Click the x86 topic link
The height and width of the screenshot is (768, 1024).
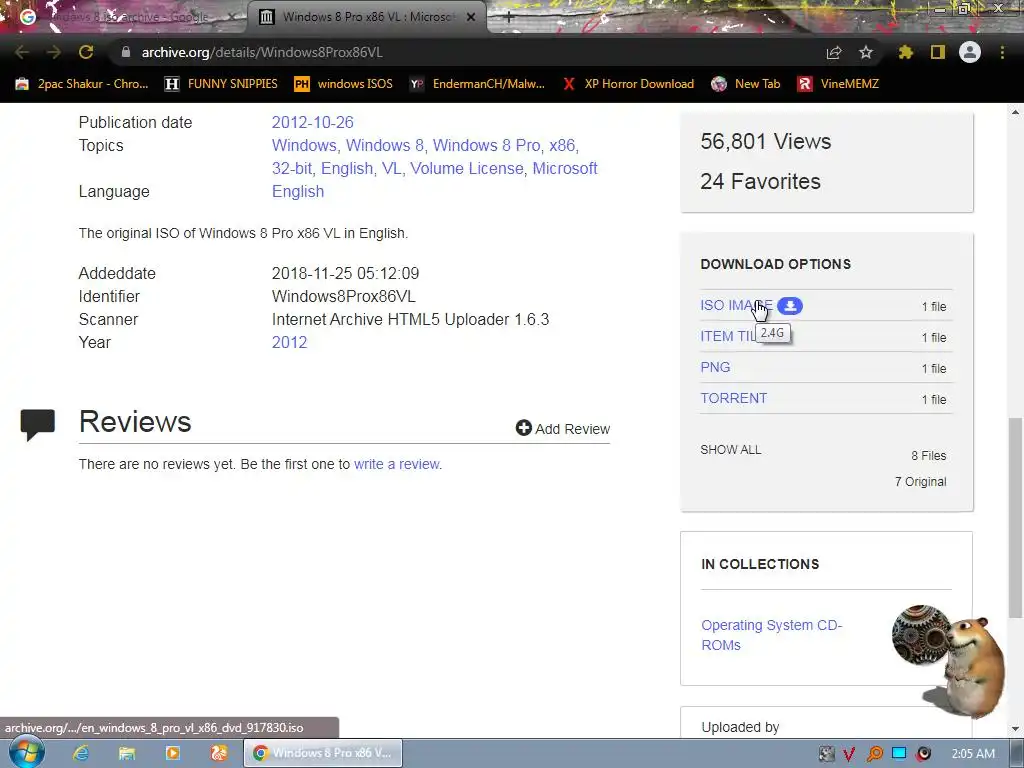(x=562, y=145)
